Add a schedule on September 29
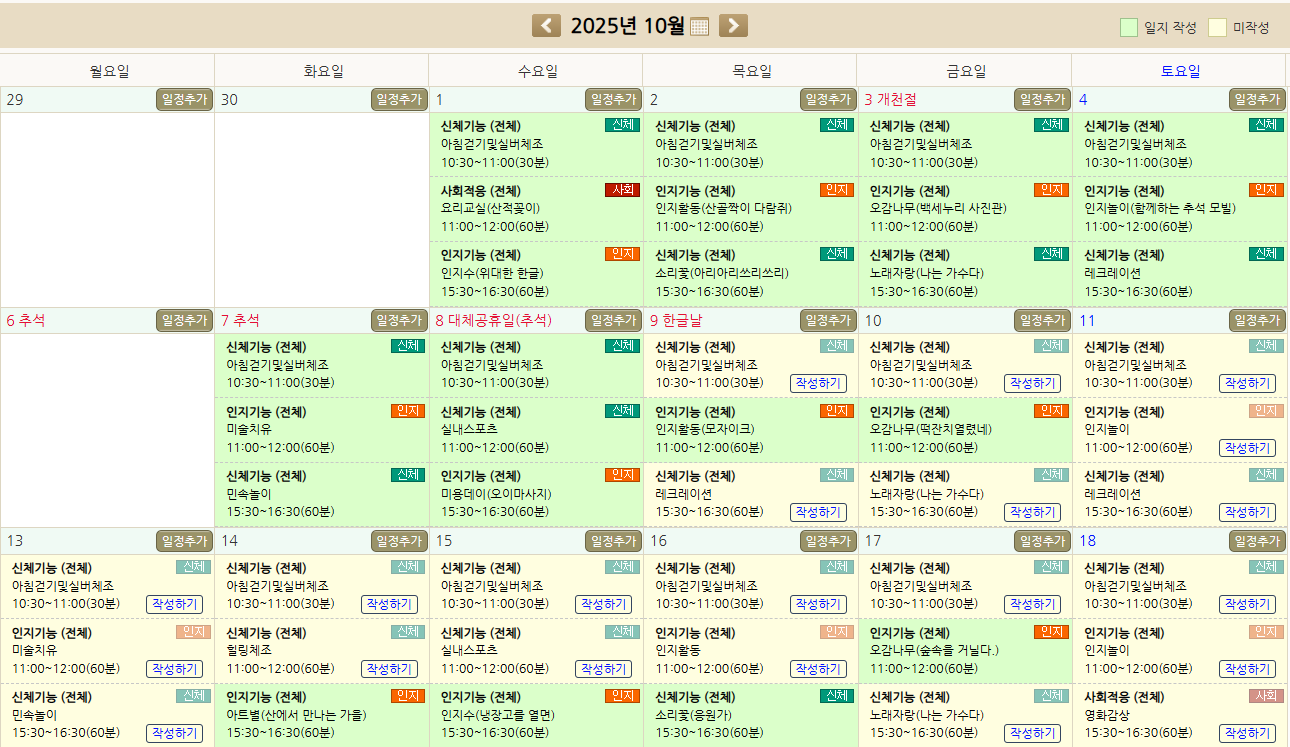The width and height of the screenshot is (1290, 747). (184, 99)
